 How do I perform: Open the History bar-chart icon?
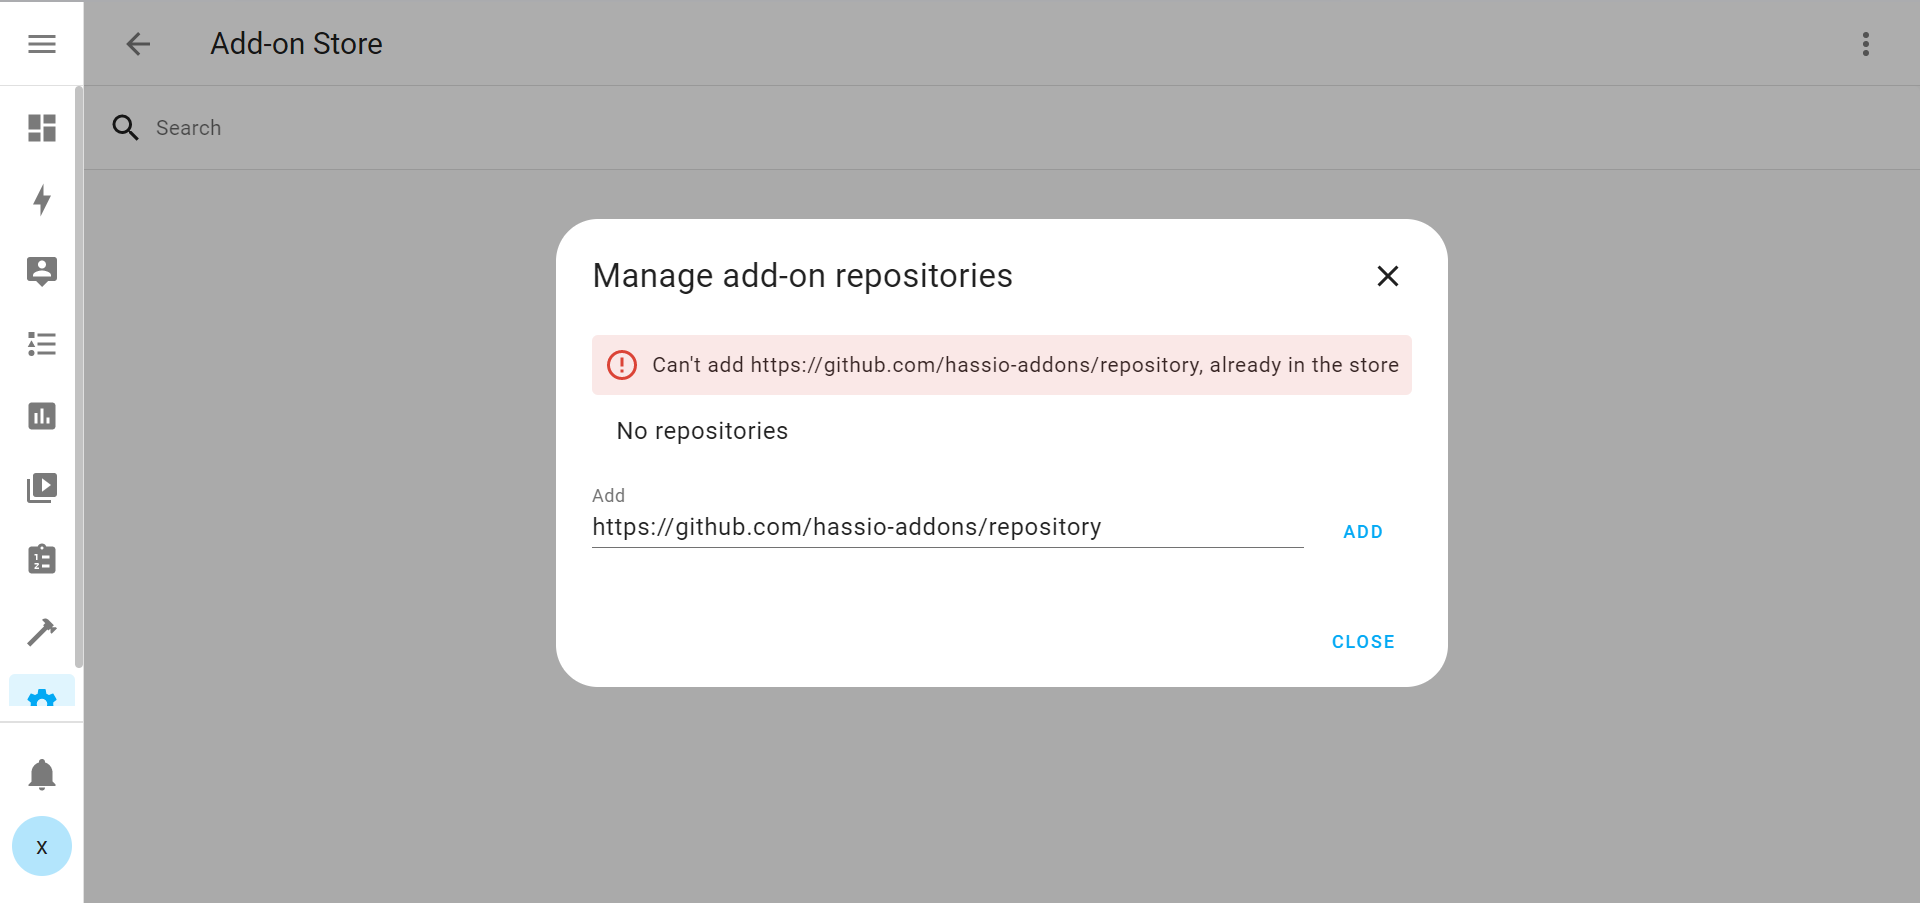(x=41, y=416)
